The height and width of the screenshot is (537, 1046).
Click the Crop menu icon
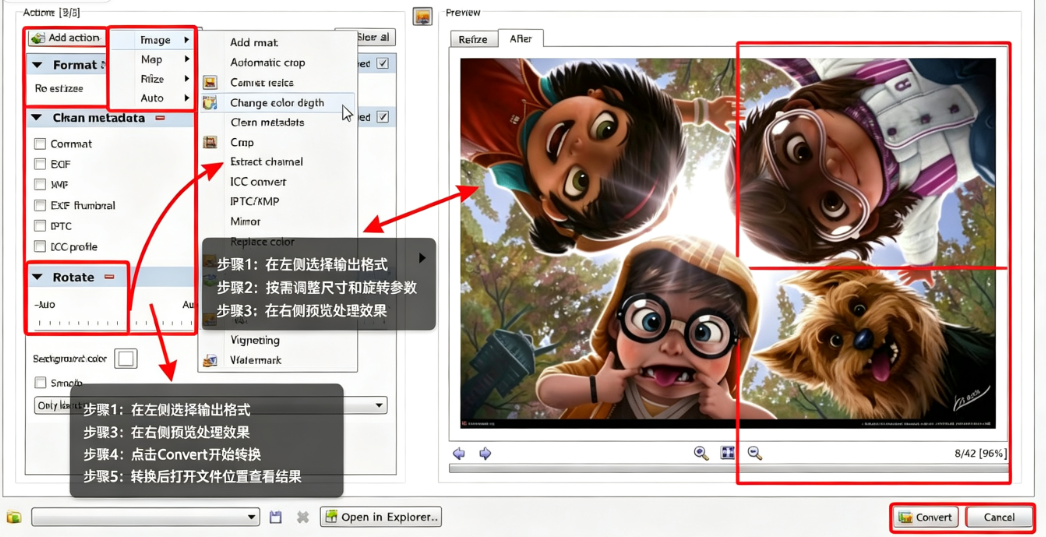pyautogui.click(x=210, y=142)
